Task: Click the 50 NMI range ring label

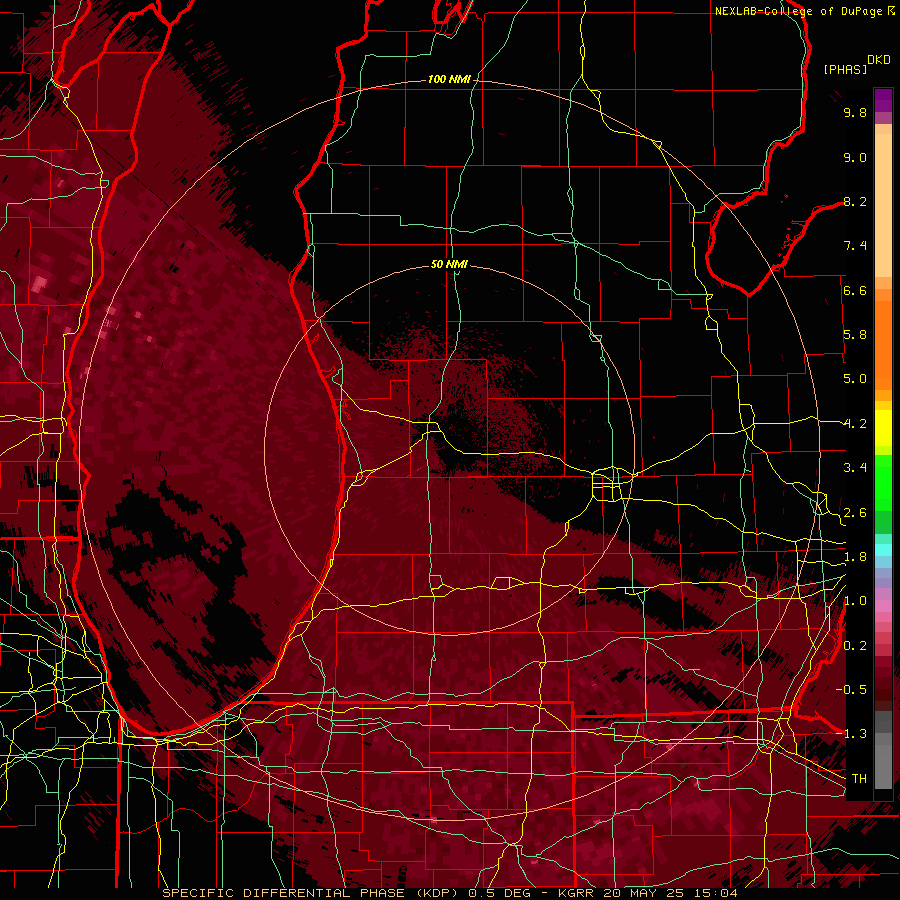Action: (x=449, y=264)
